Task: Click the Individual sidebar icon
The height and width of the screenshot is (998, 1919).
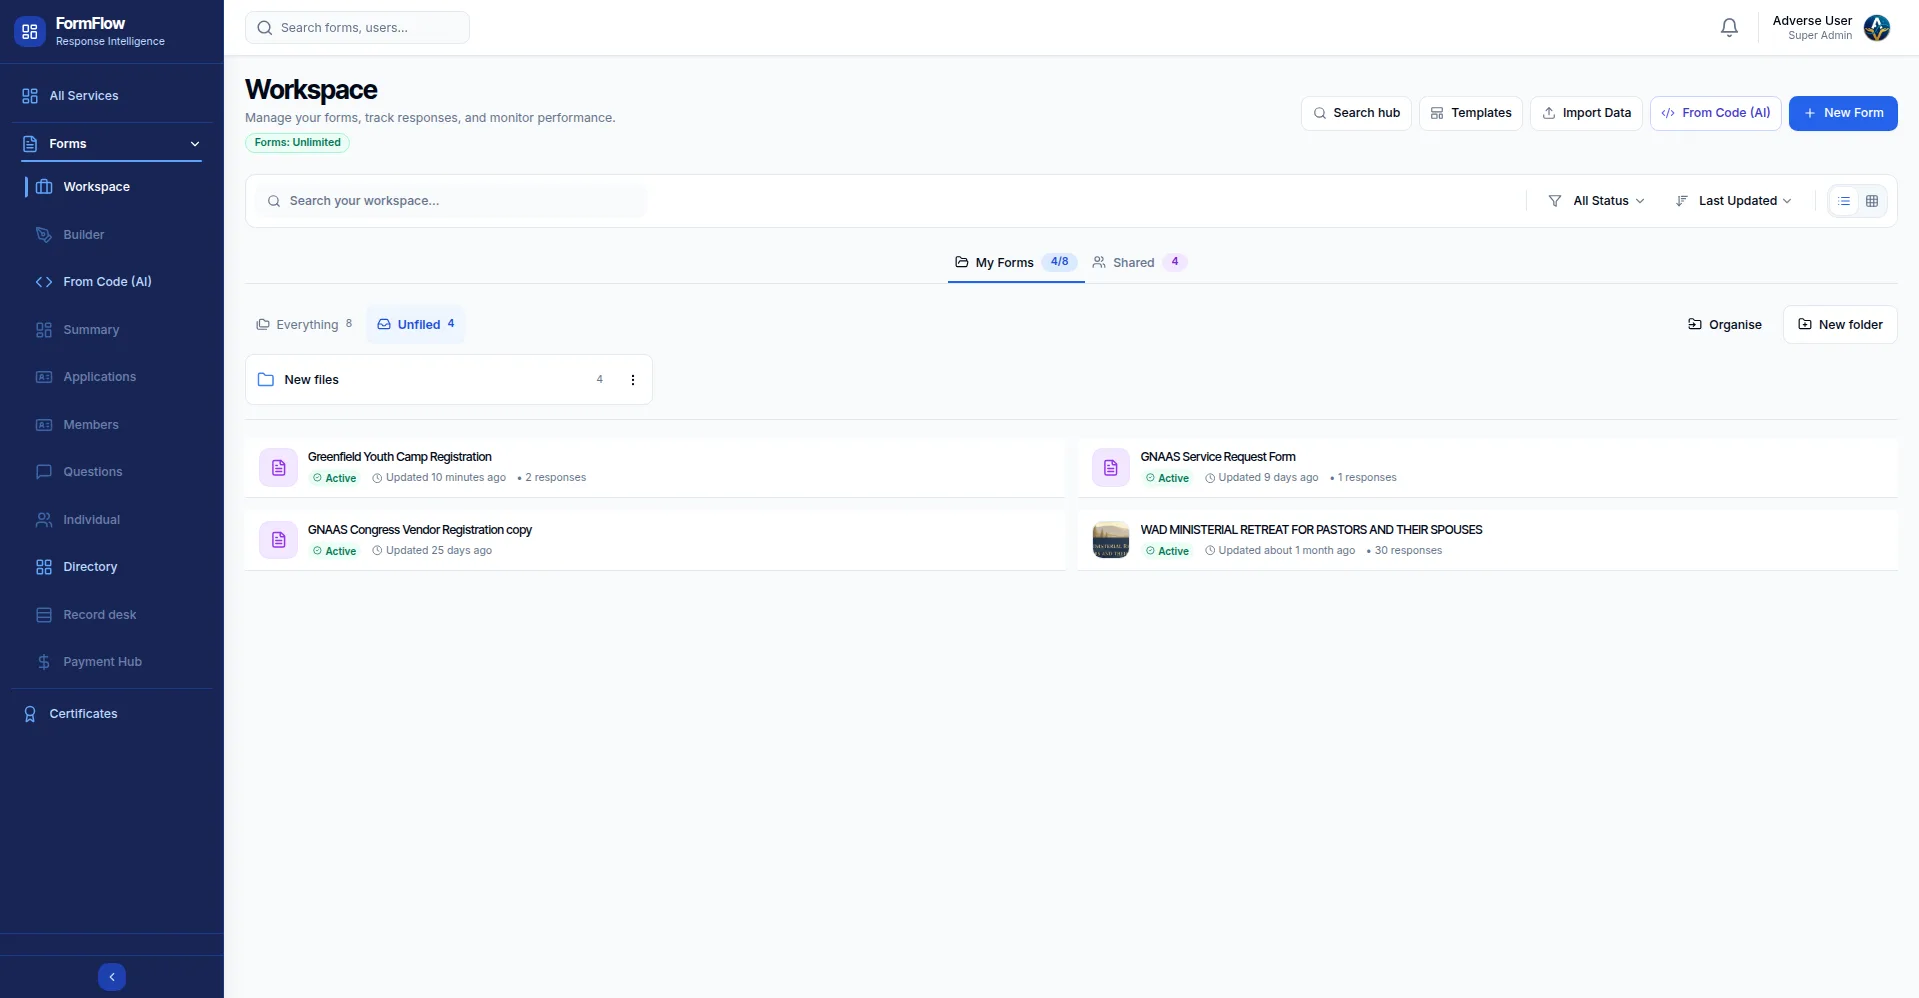Action: (x=44, y=520)
